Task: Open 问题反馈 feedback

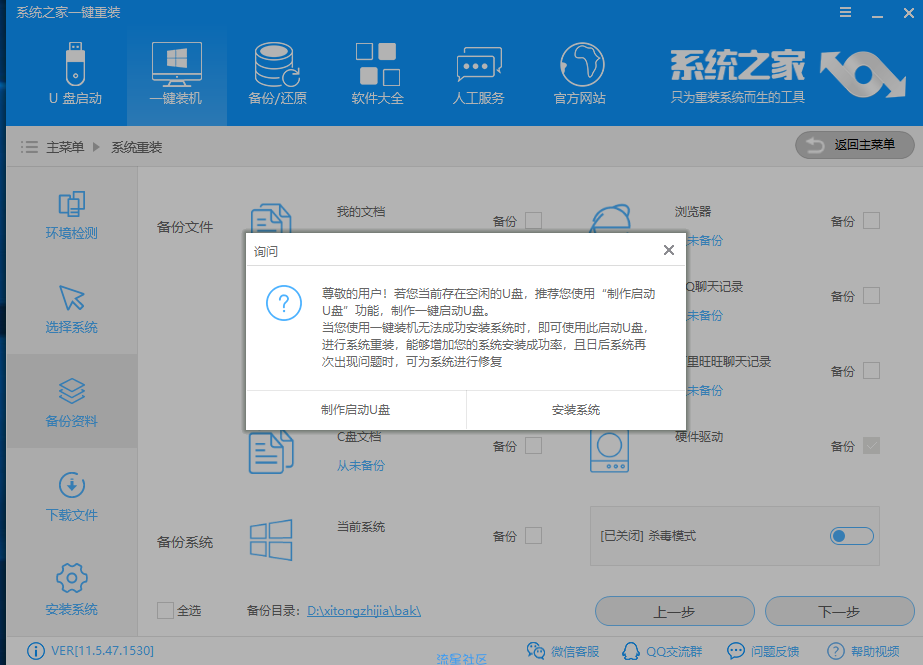Action: coord(763,651)
